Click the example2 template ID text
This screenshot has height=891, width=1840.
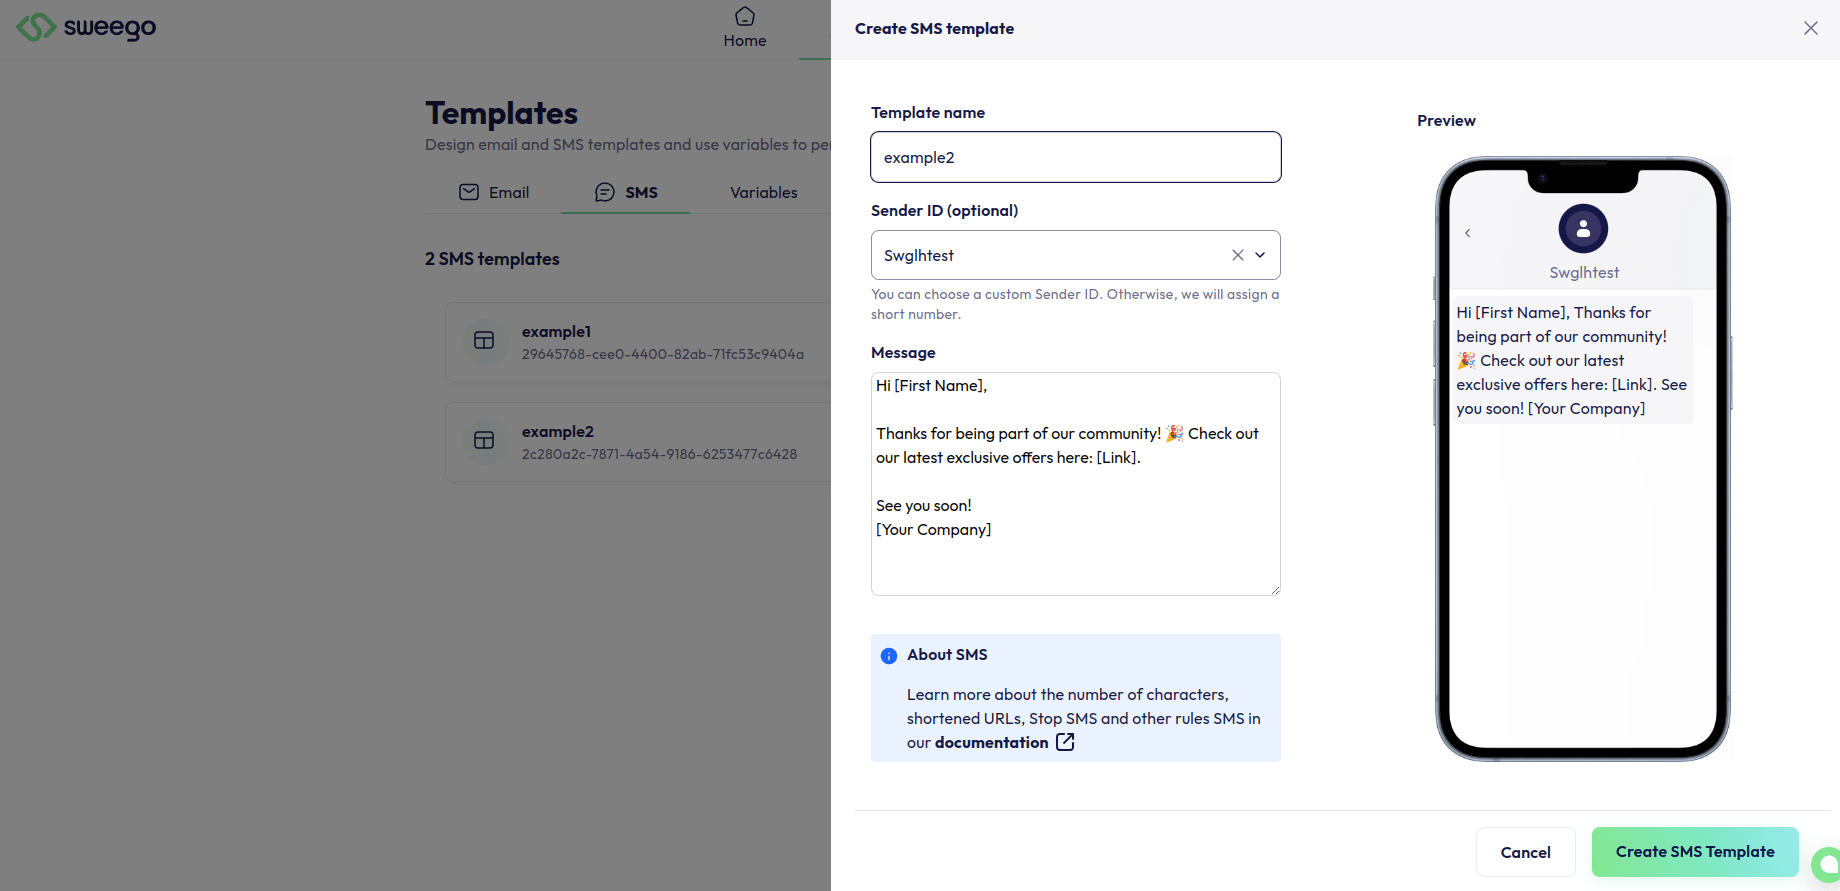coord(660,454)
